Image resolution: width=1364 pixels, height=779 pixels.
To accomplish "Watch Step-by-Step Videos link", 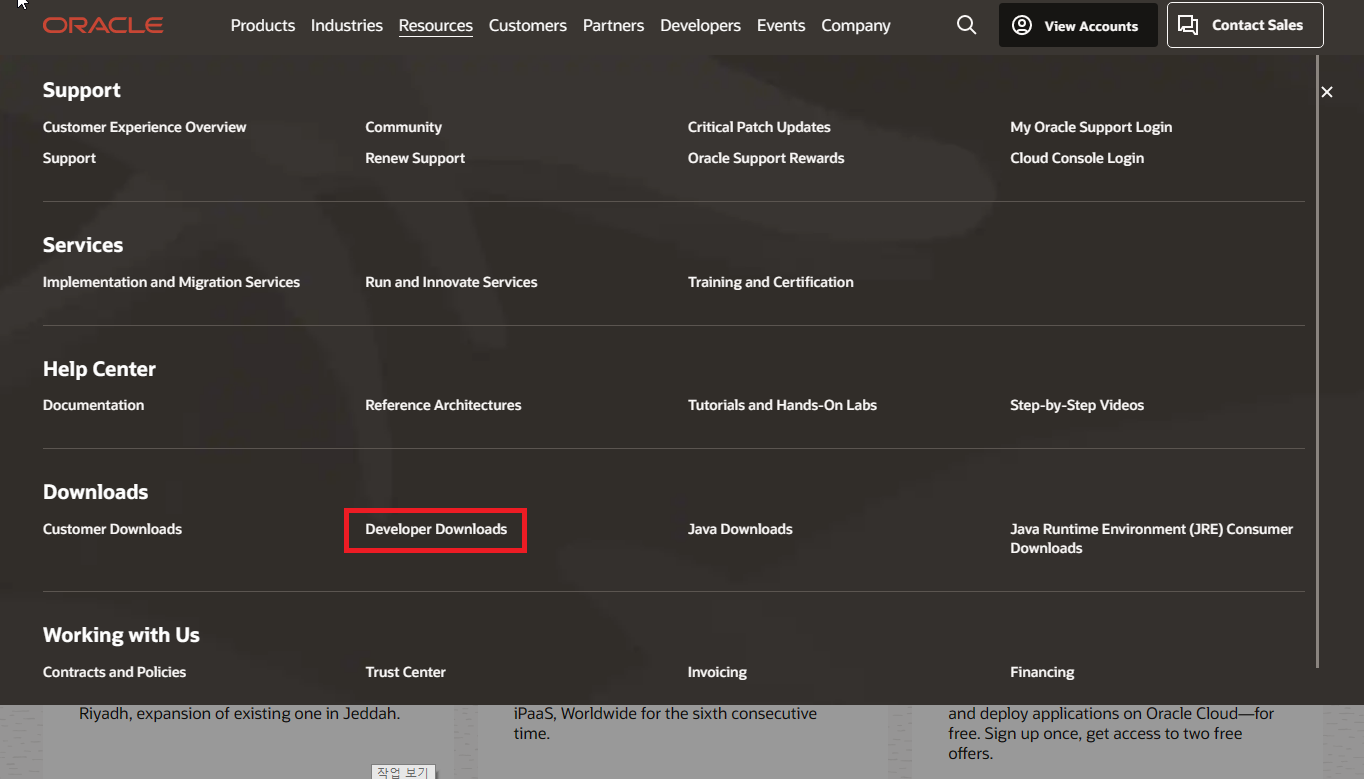I will tap(1077, 405).
